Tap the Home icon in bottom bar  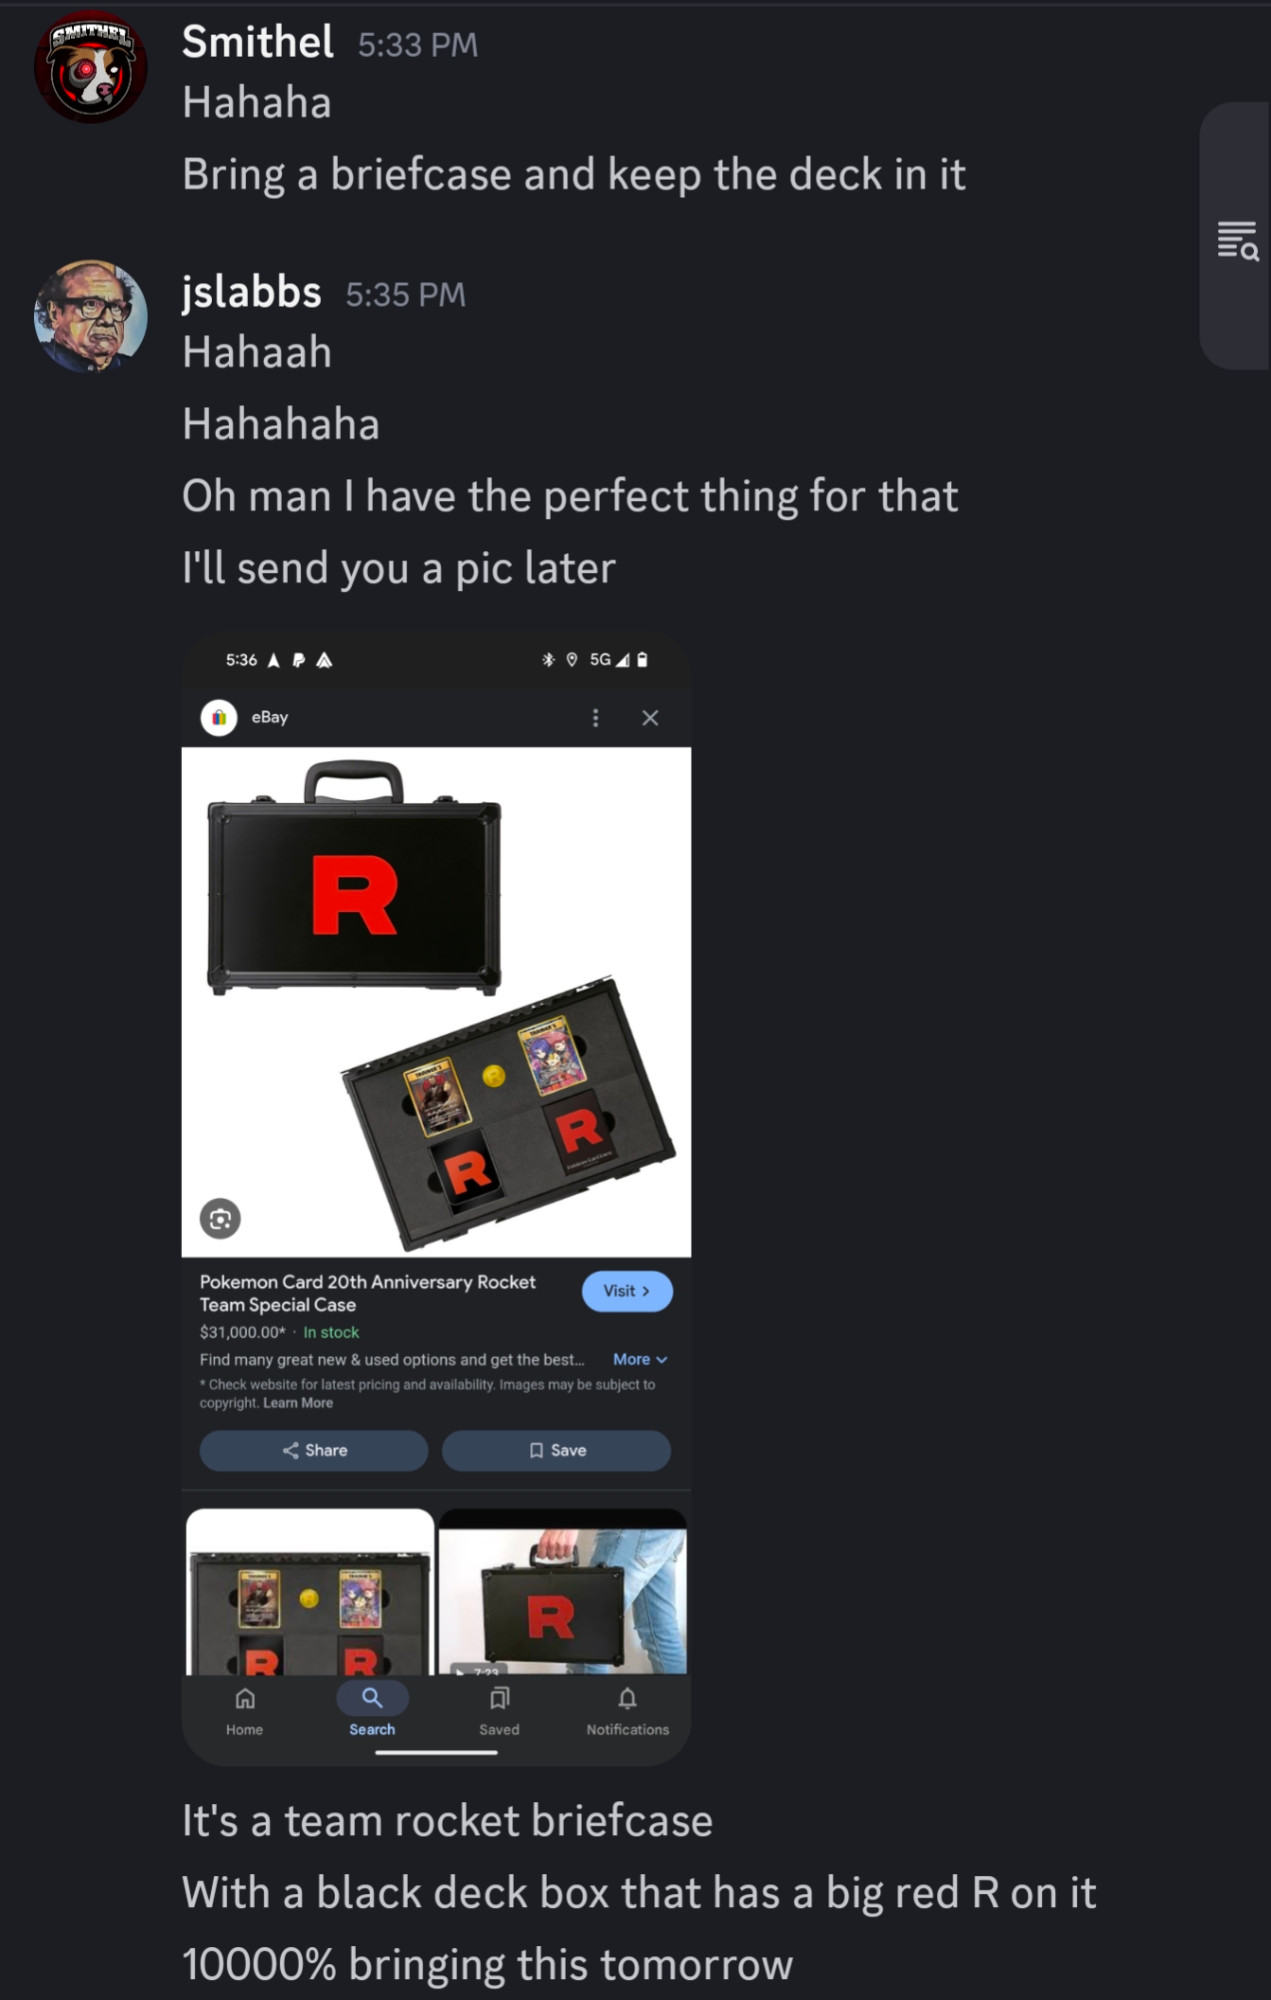[x=245, y=1711]
